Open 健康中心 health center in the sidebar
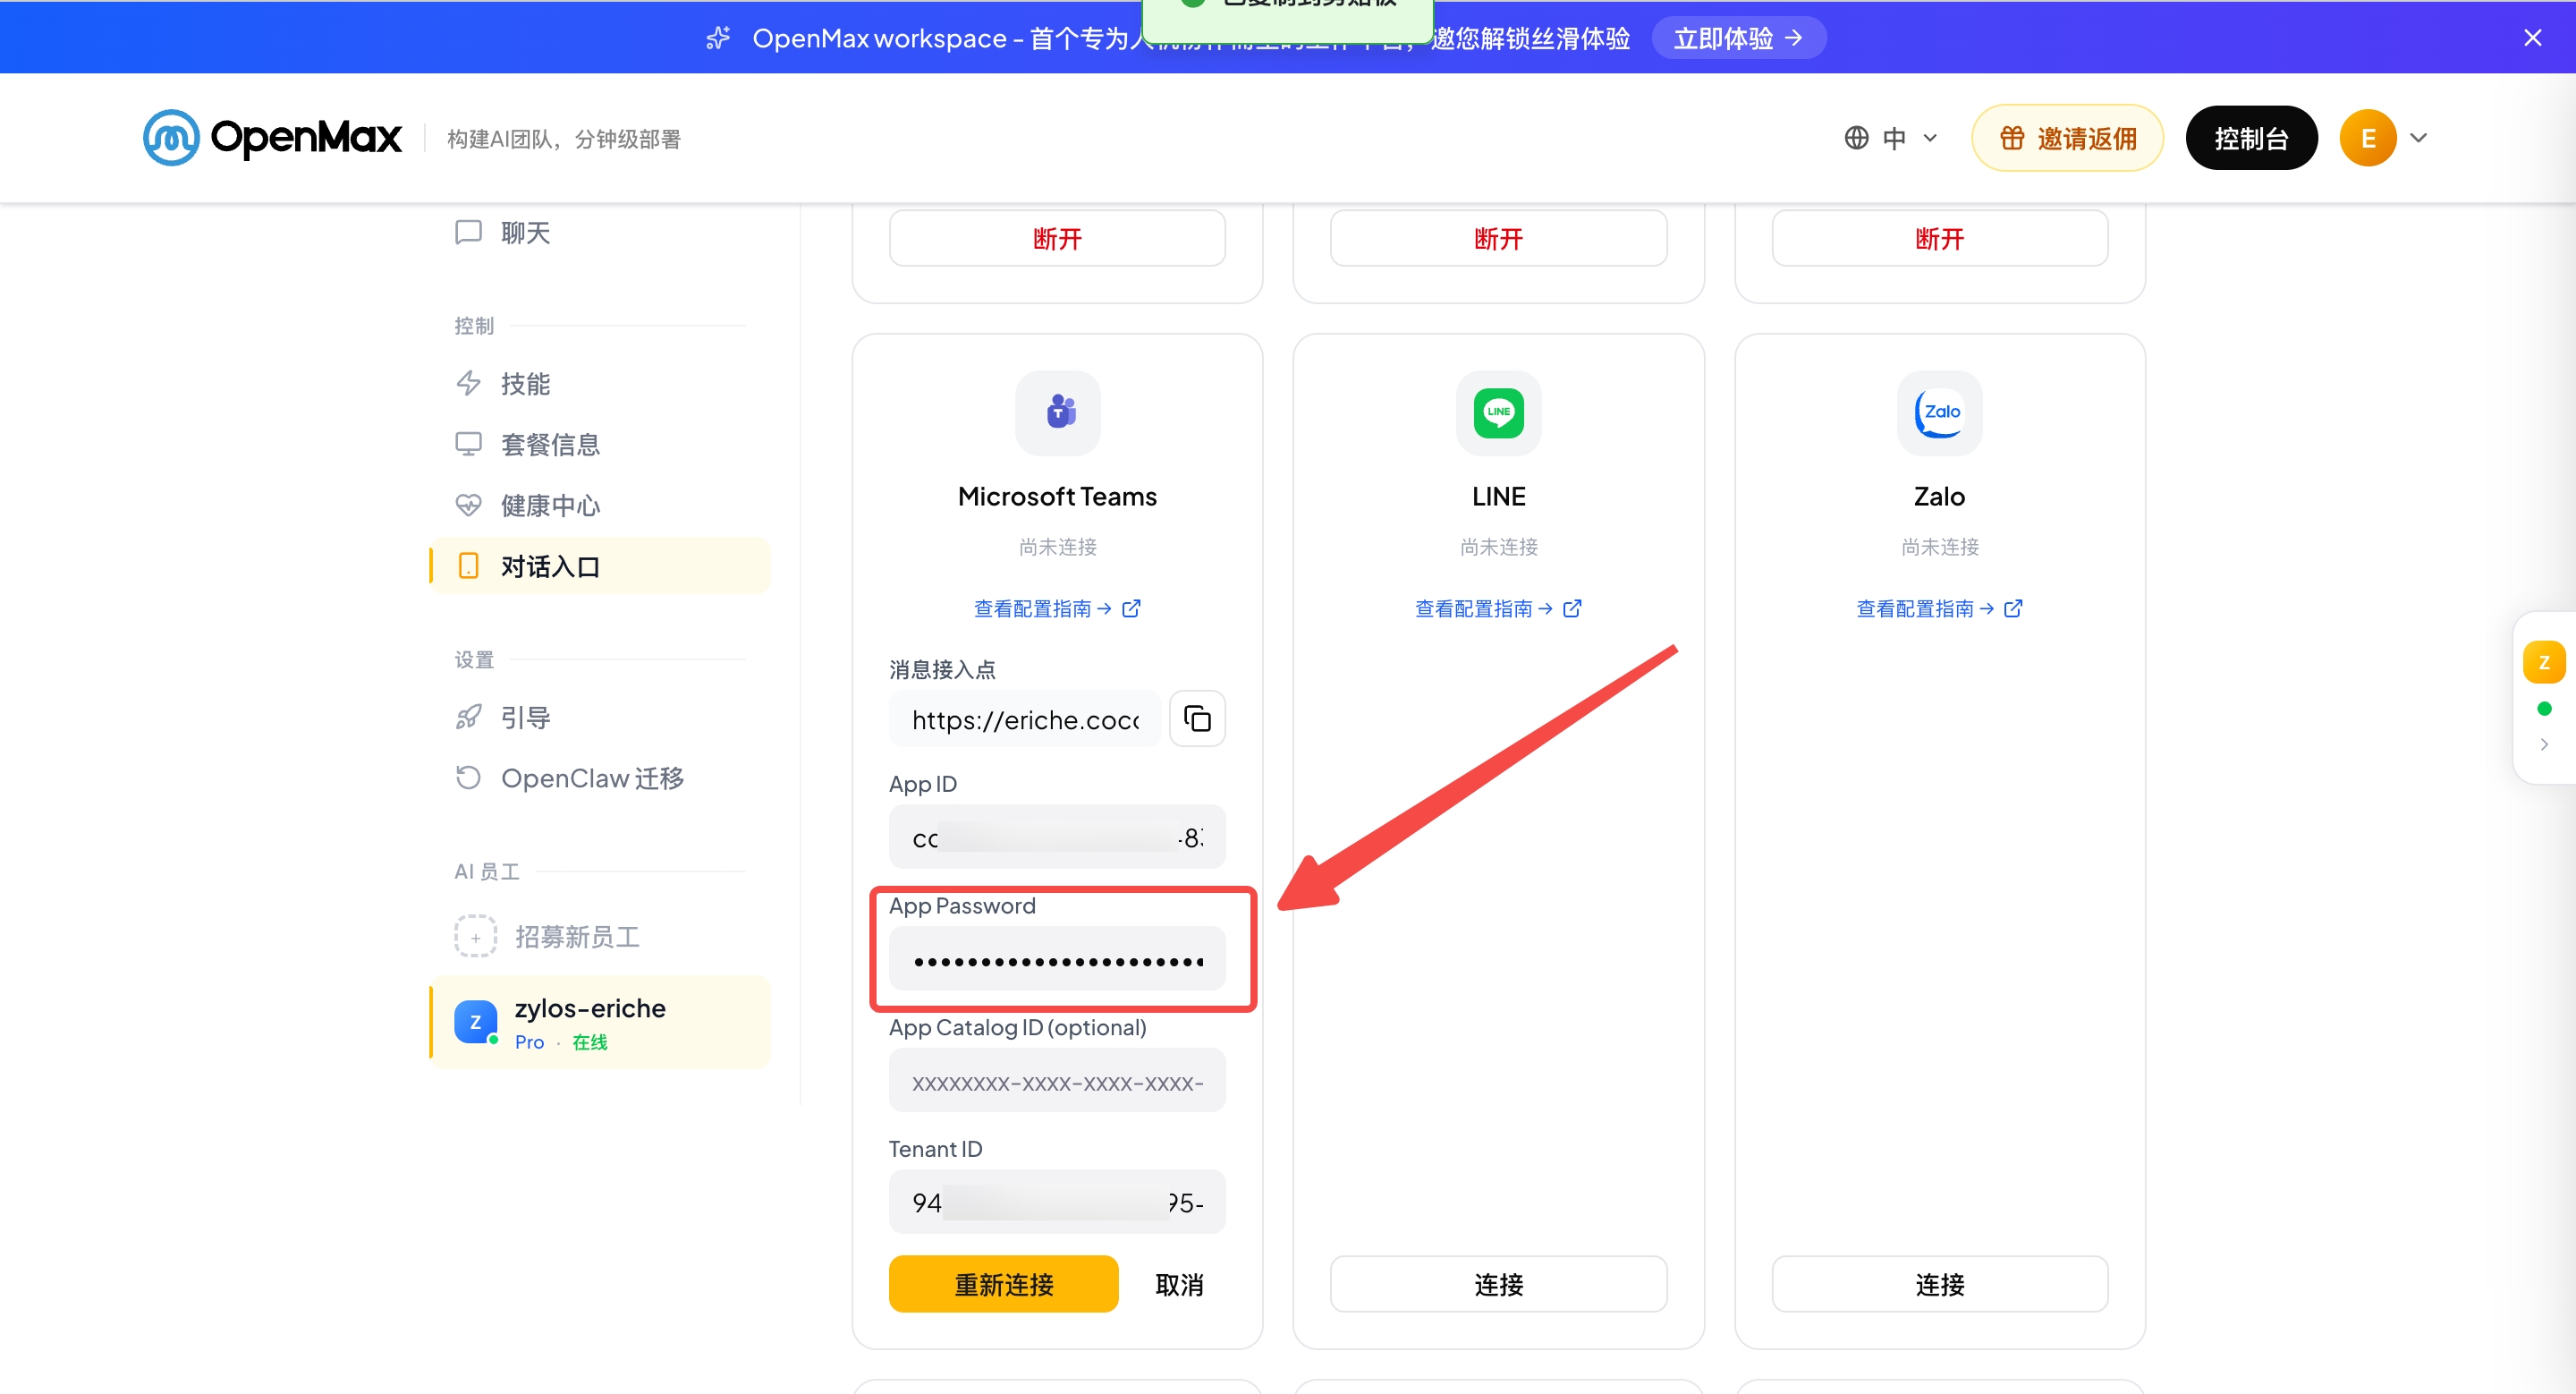The width and height of the screenshot is (2576, 1394). (x=600, y=505)
